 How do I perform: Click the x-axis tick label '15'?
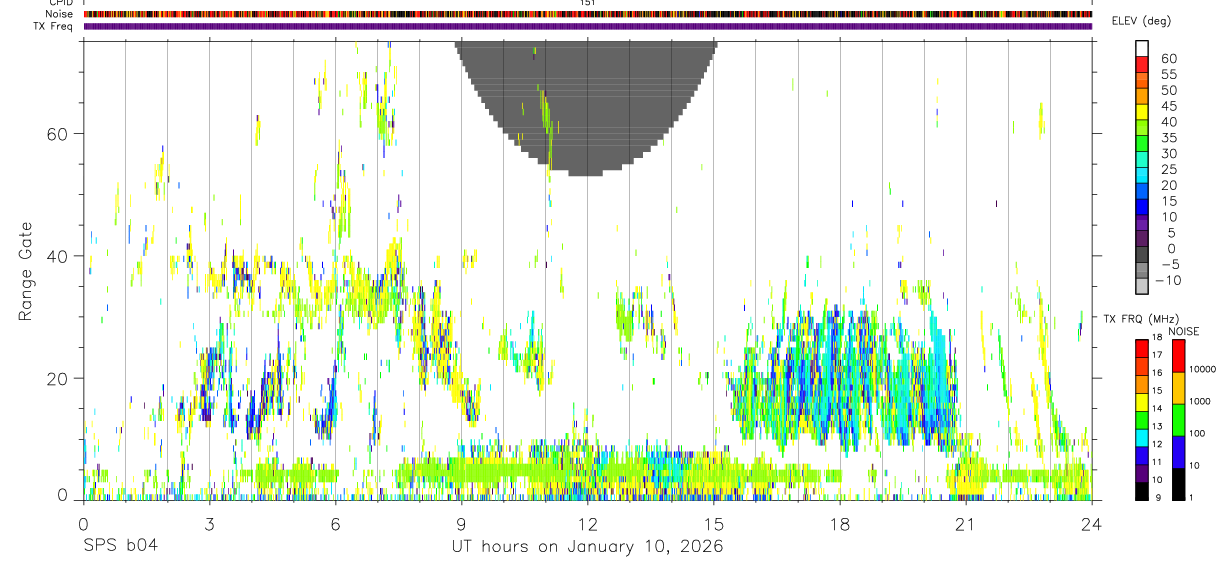(x=713, y=524)
